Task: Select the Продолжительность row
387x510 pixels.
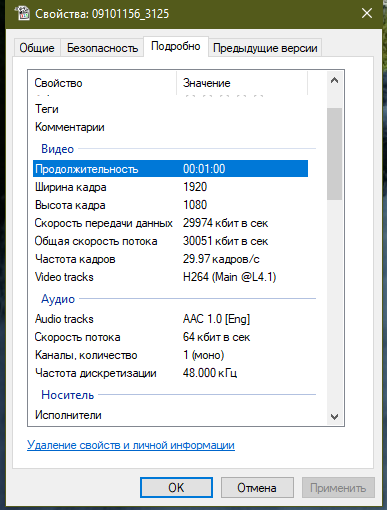Action: tap(170, 169)
